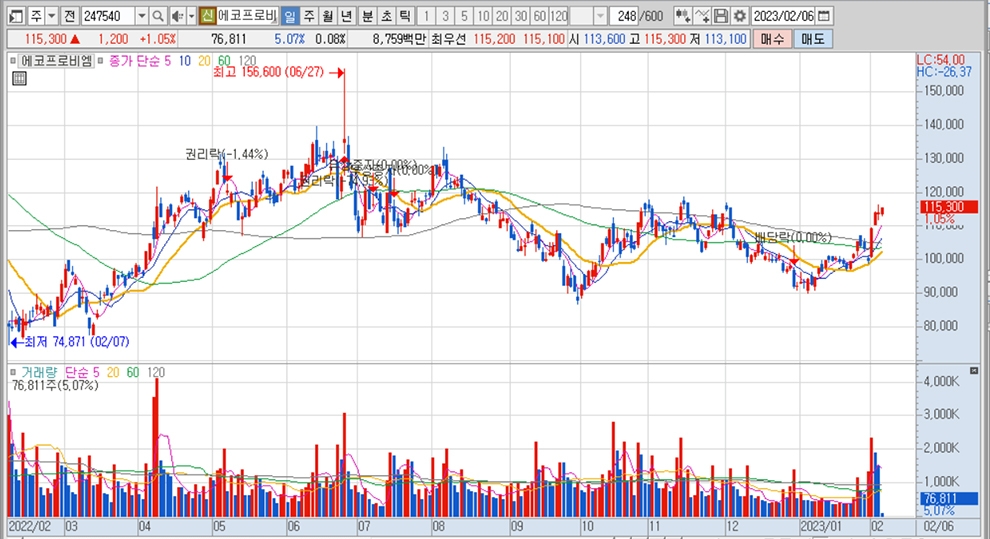Open the calendar date picker icon
This screenshot has width=990, height=539.
click(824, 16)
